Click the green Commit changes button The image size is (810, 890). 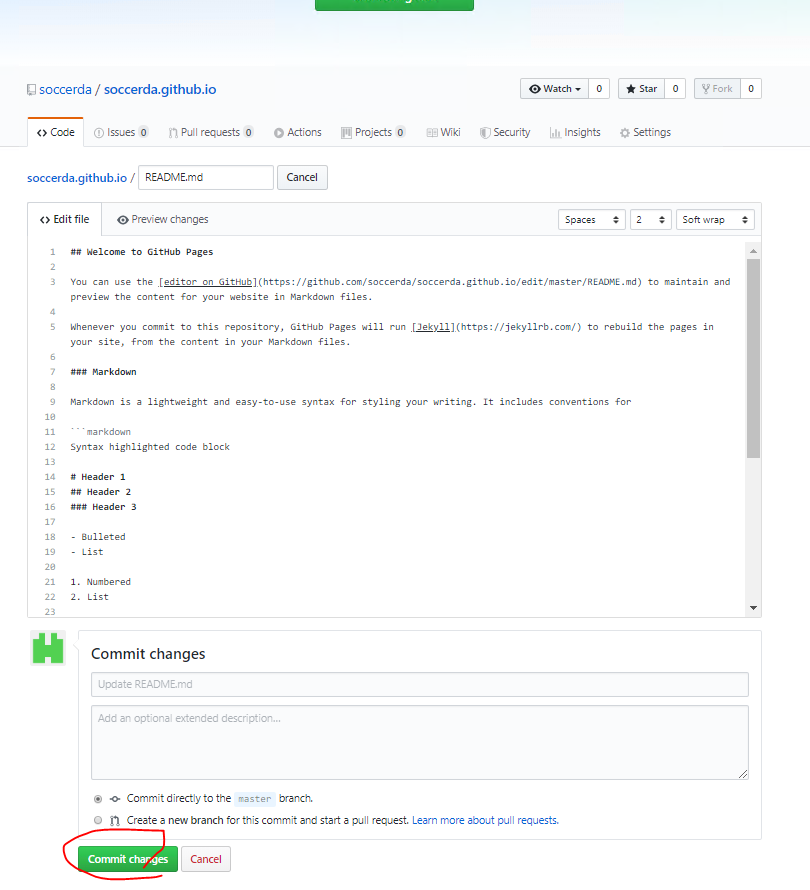pyautogui.click(x=128, y=859)
